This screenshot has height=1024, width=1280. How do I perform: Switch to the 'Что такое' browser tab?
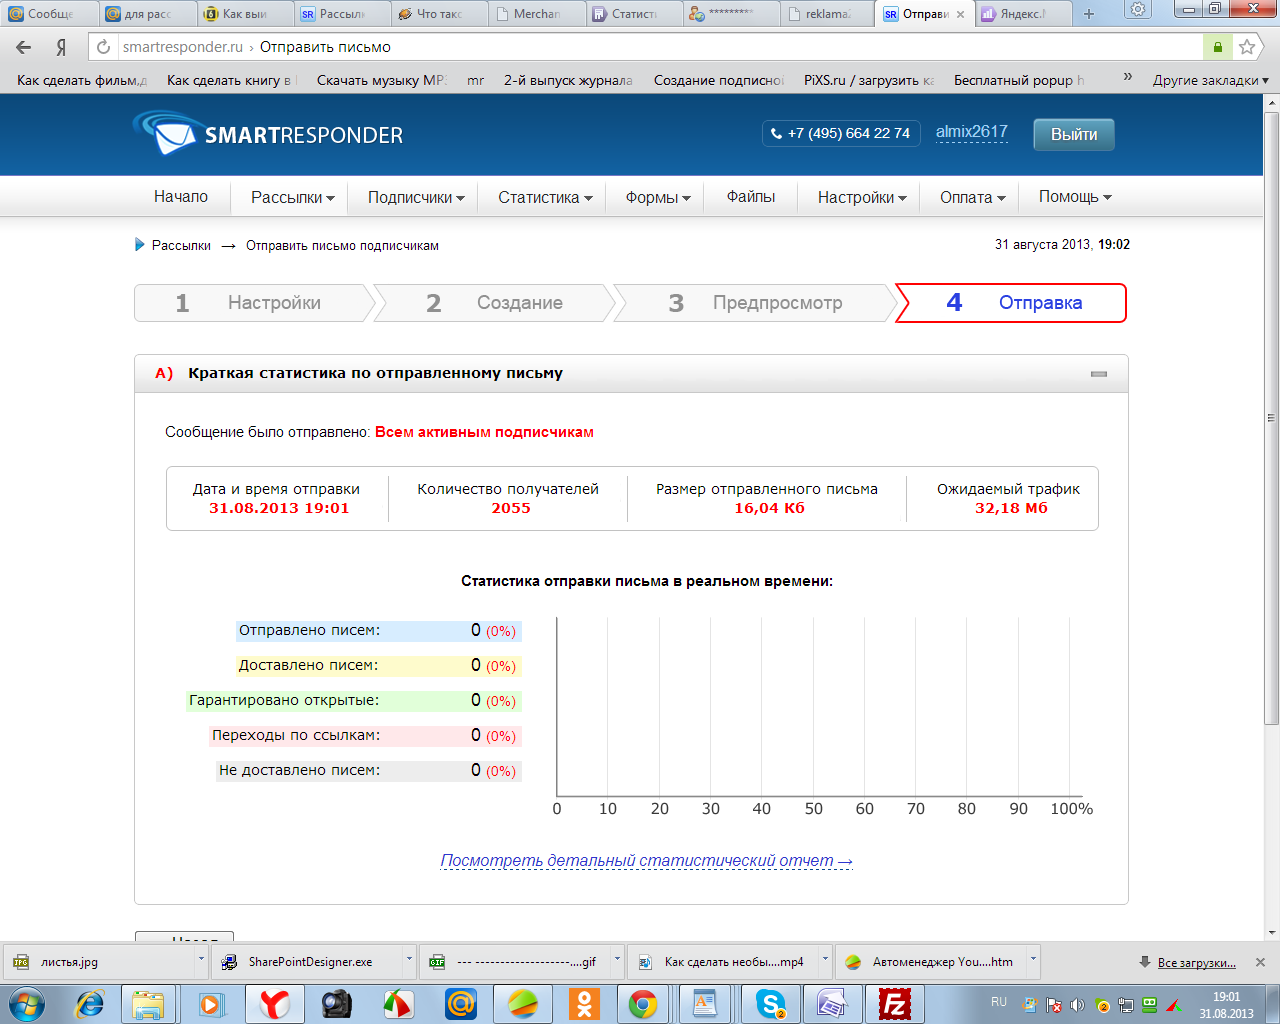[x=439, y=14]
